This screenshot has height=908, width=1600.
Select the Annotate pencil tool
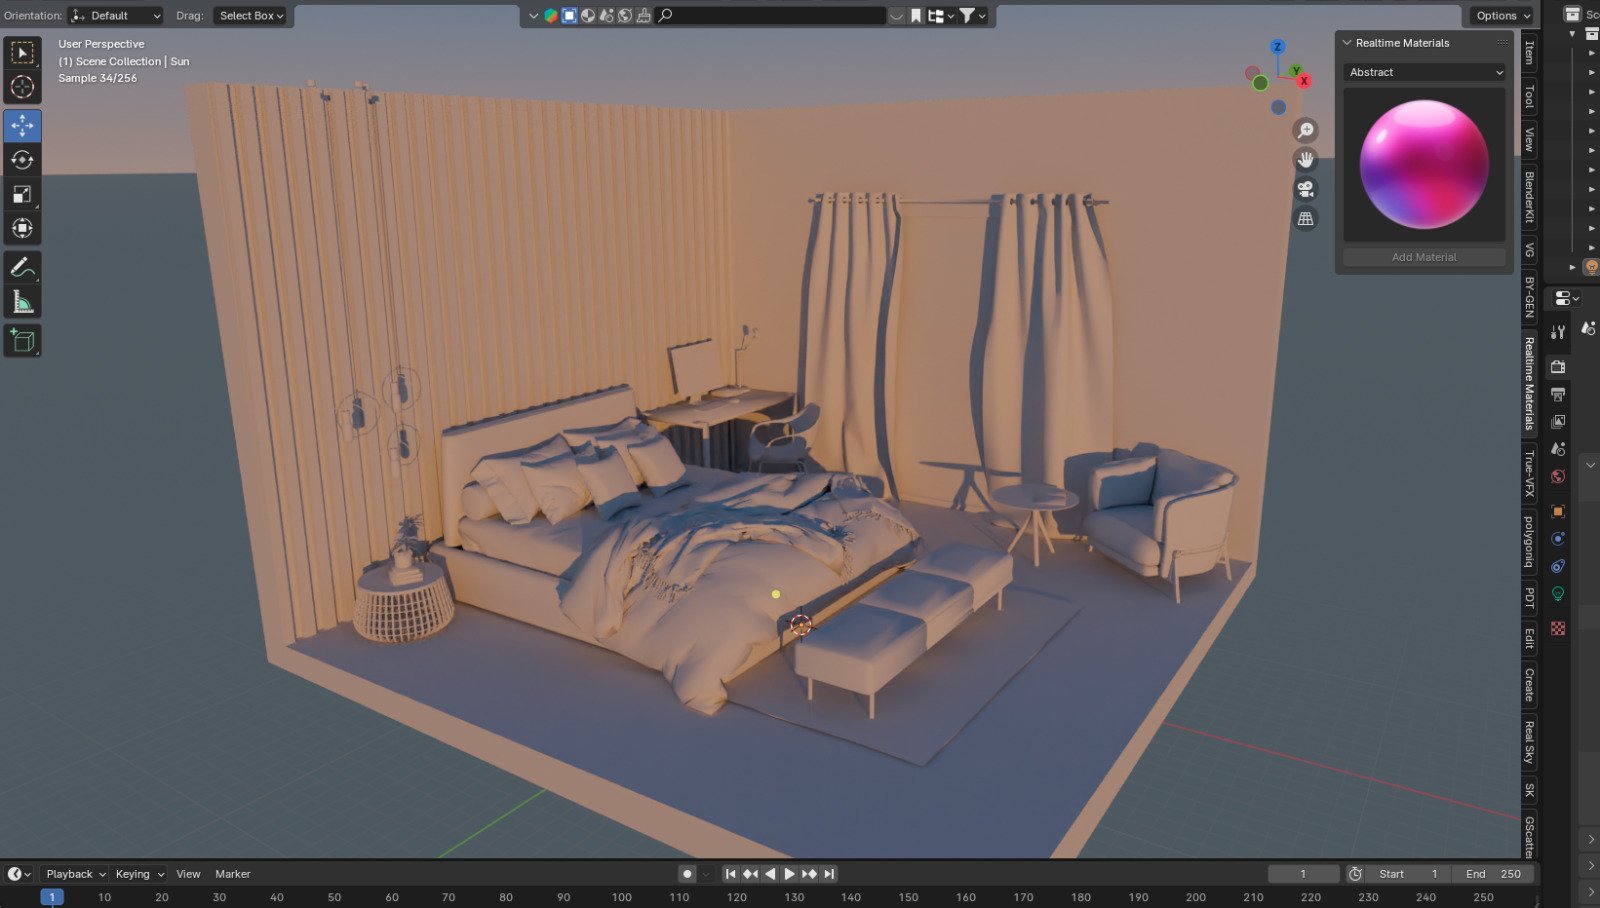click(x=22, y=267)
